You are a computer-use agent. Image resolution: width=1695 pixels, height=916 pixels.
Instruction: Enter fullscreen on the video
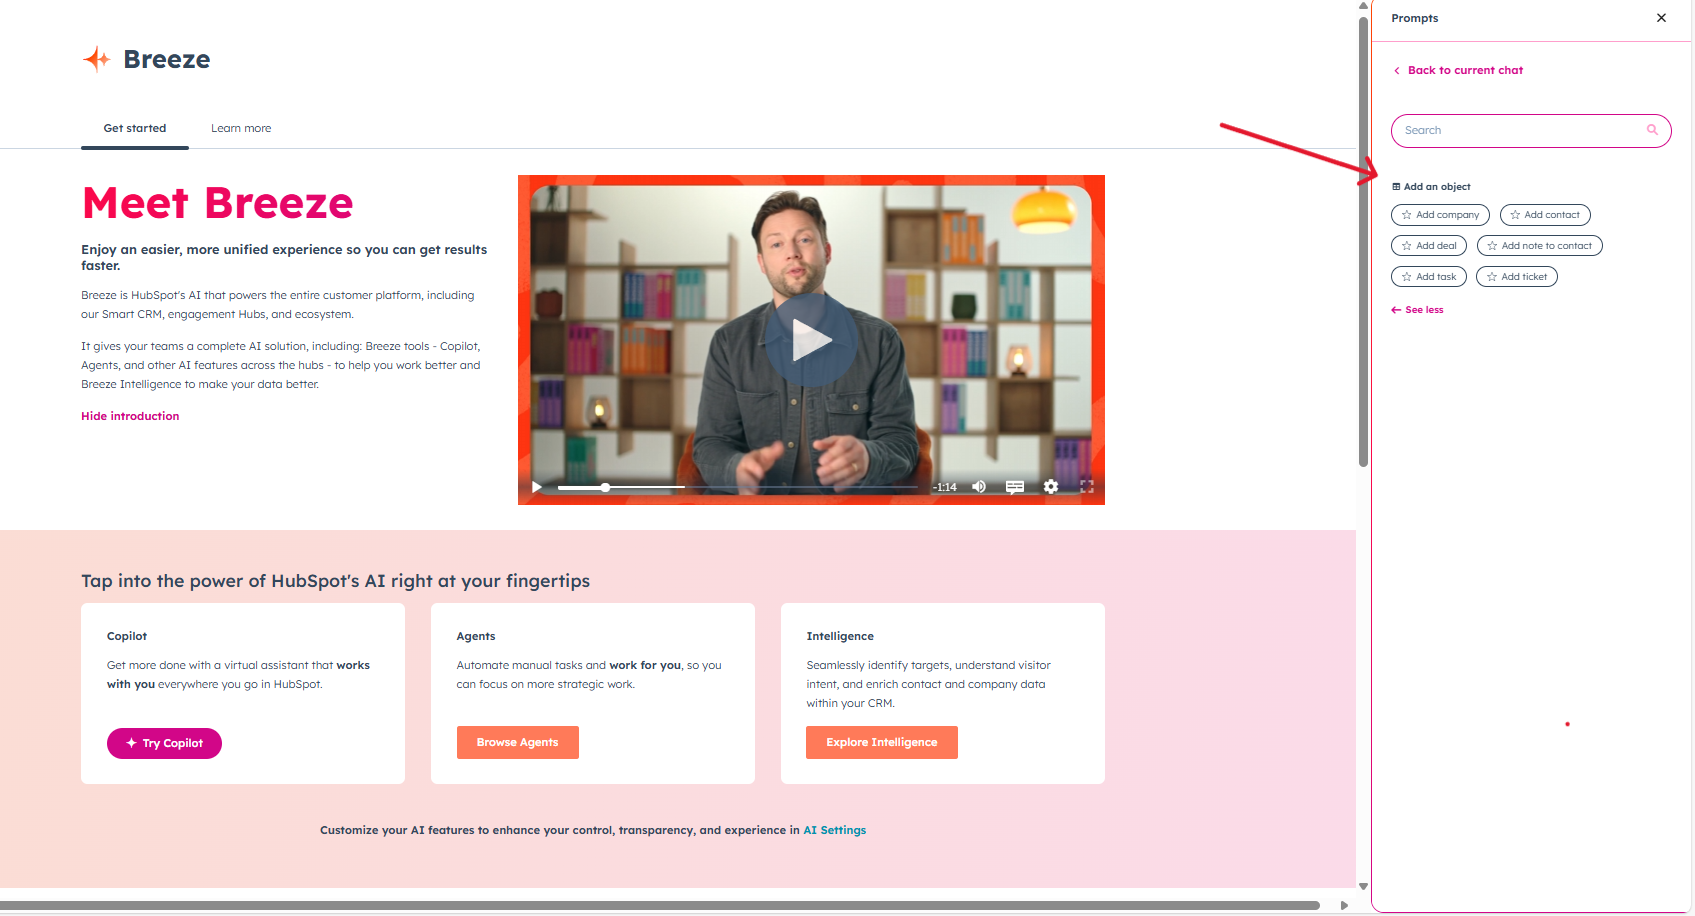(x=1087, y=487)
